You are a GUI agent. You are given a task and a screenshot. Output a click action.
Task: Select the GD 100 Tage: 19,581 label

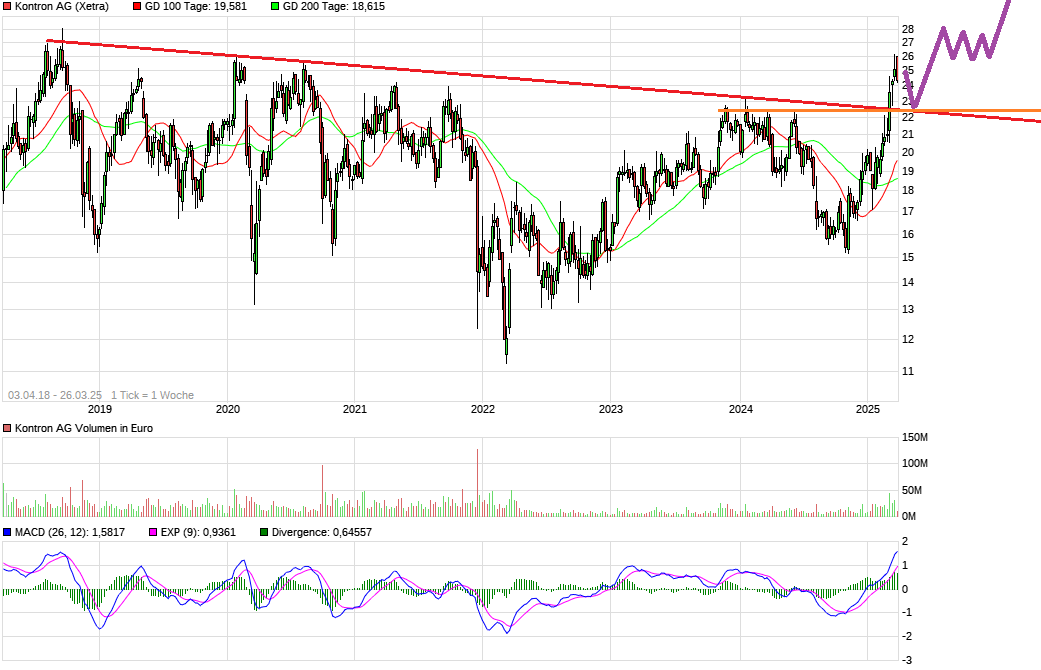[x=196, y=7]
